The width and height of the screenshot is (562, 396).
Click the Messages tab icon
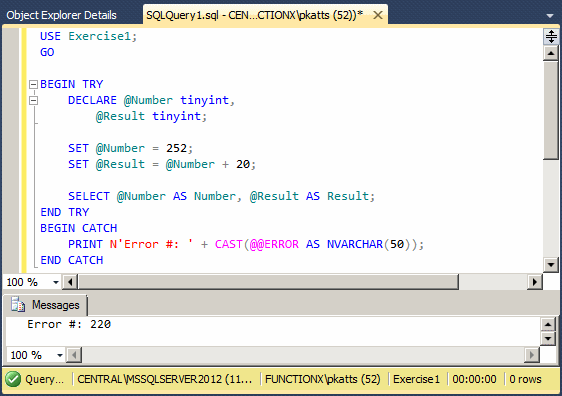[x=18, y=305]
